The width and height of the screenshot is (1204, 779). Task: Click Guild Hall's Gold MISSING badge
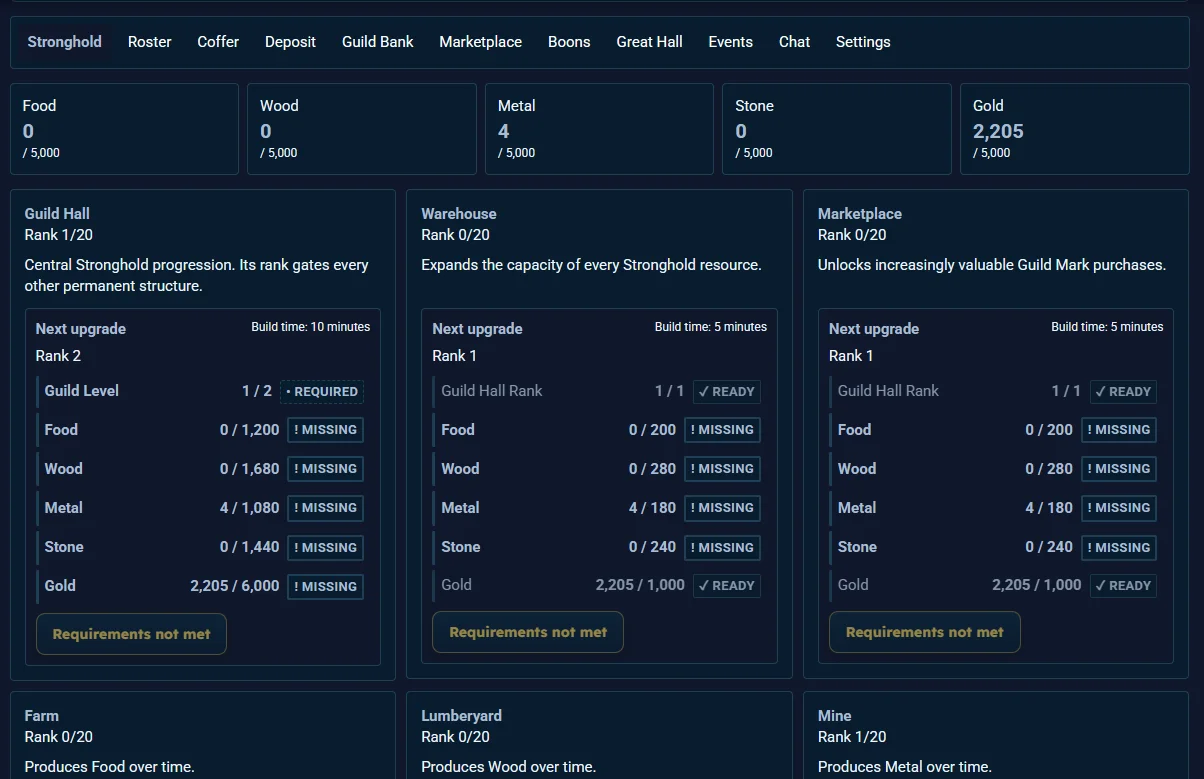point(325,587)
